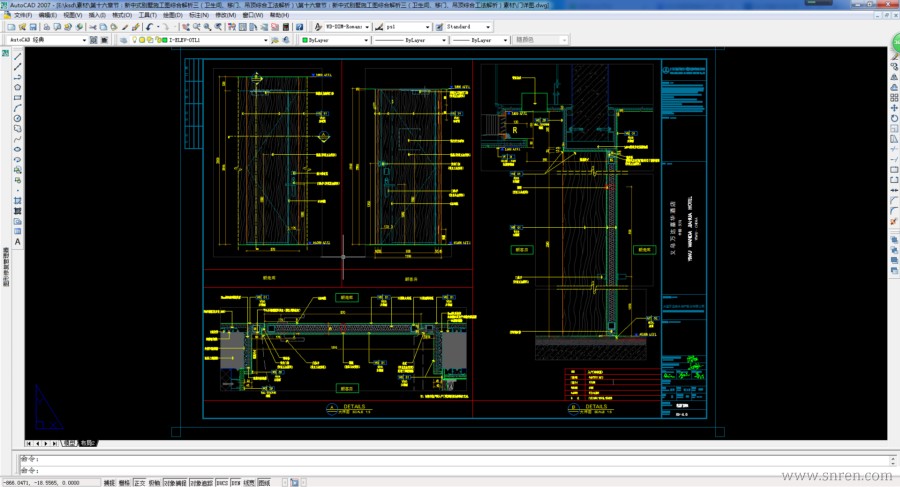Image resolution: width=900 pixels, height=487 pixels.
Task: Open the 帮助(H) menu
Action: 279,15
